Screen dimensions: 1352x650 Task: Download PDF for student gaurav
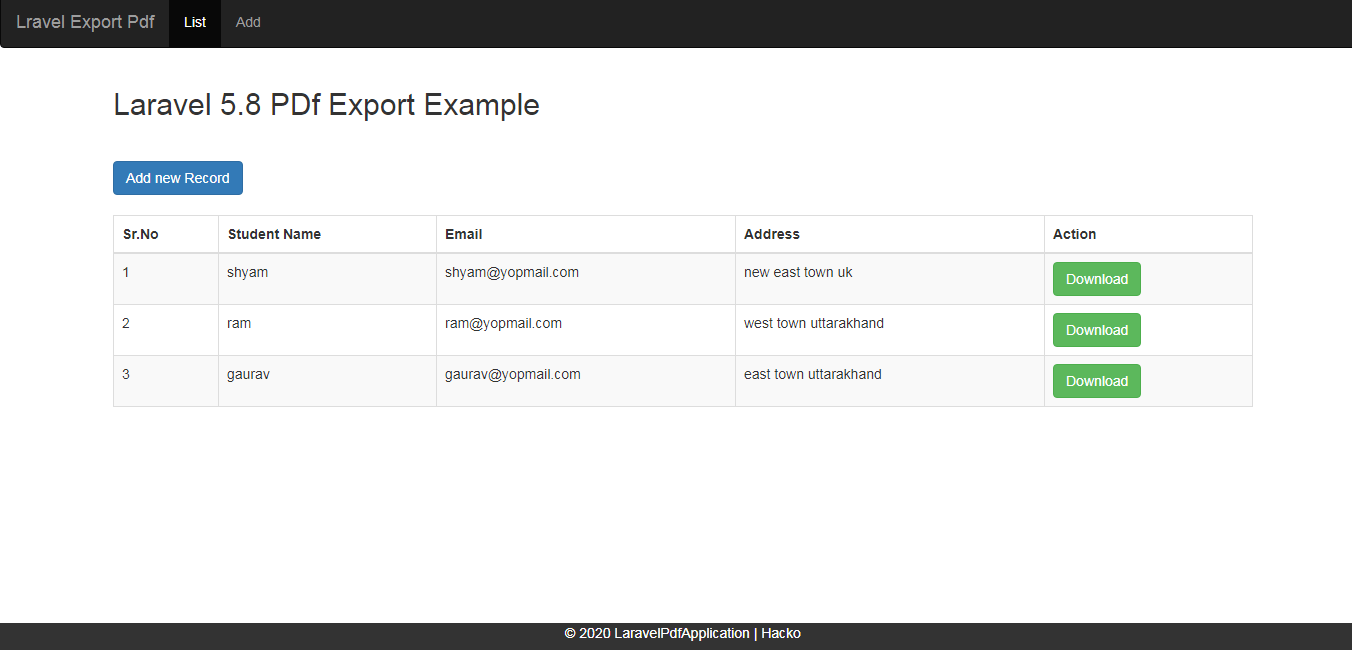[1096, 381]
